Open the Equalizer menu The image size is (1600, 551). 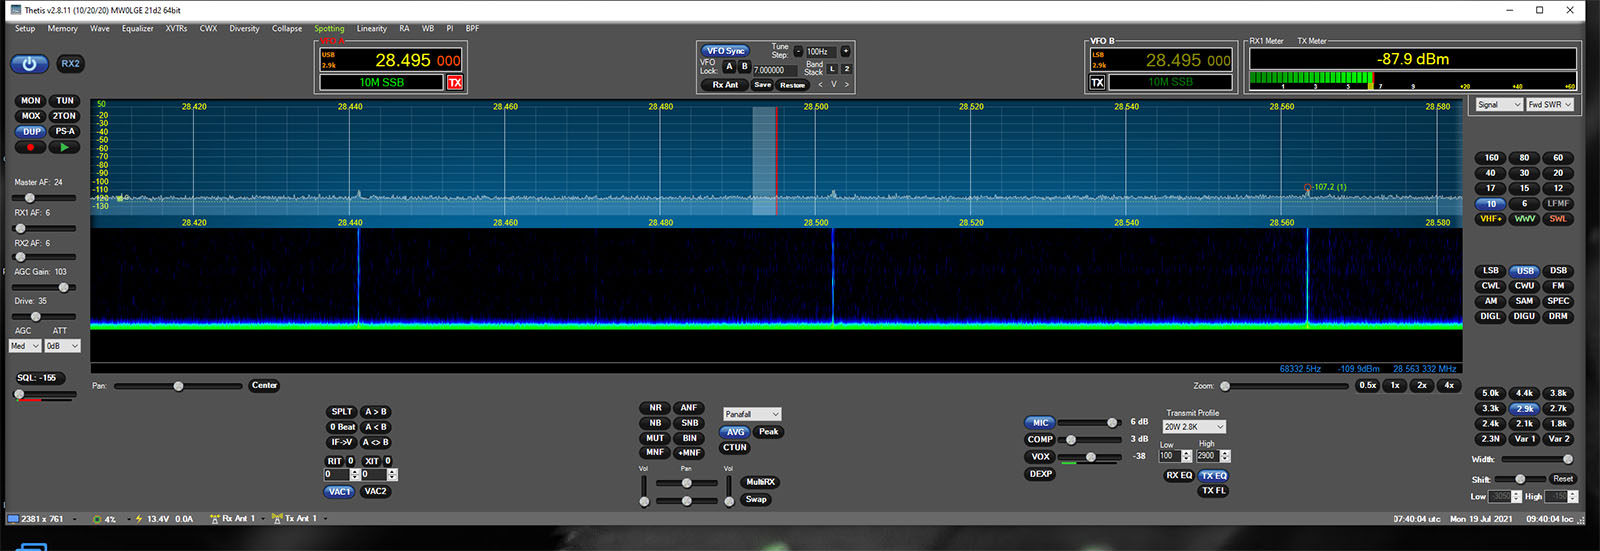point(138,29)
